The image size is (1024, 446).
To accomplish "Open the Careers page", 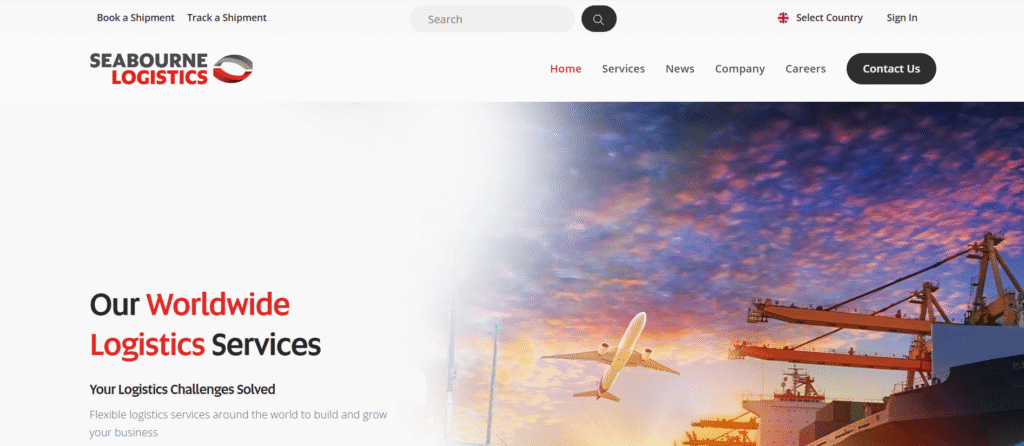I will tap(805, 69).
